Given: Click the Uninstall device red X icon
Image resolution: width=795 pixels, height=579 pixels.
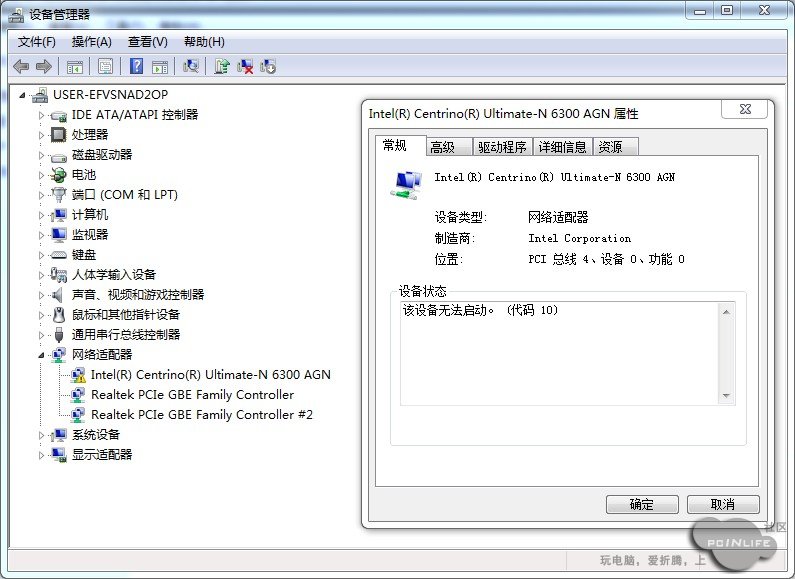Looking at the screenshot, I should pyautogui.click(x=245, y=66).
